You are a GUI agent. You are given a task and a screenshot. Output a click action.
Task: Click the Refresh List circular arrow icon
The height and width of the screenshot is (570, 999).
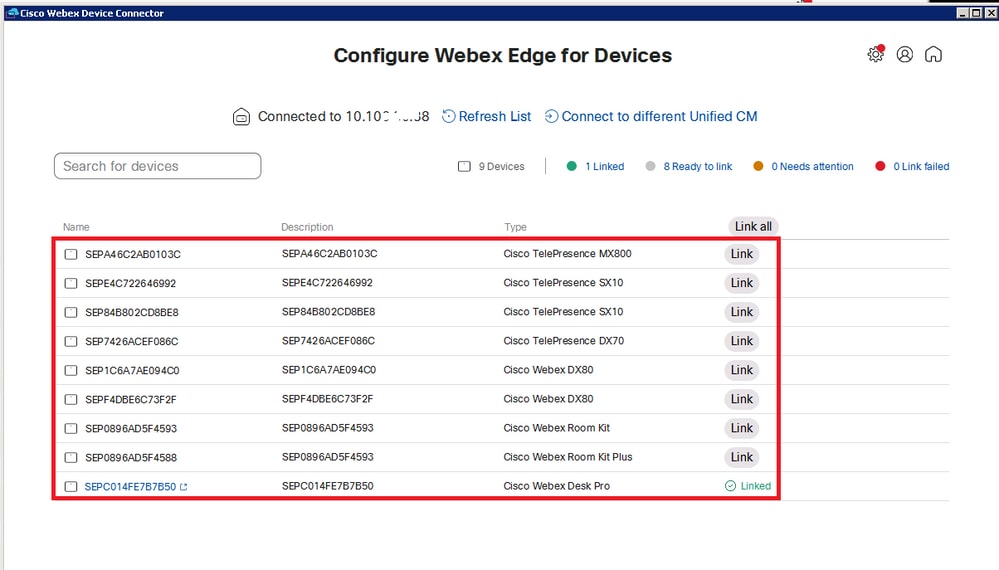(449, 117)
